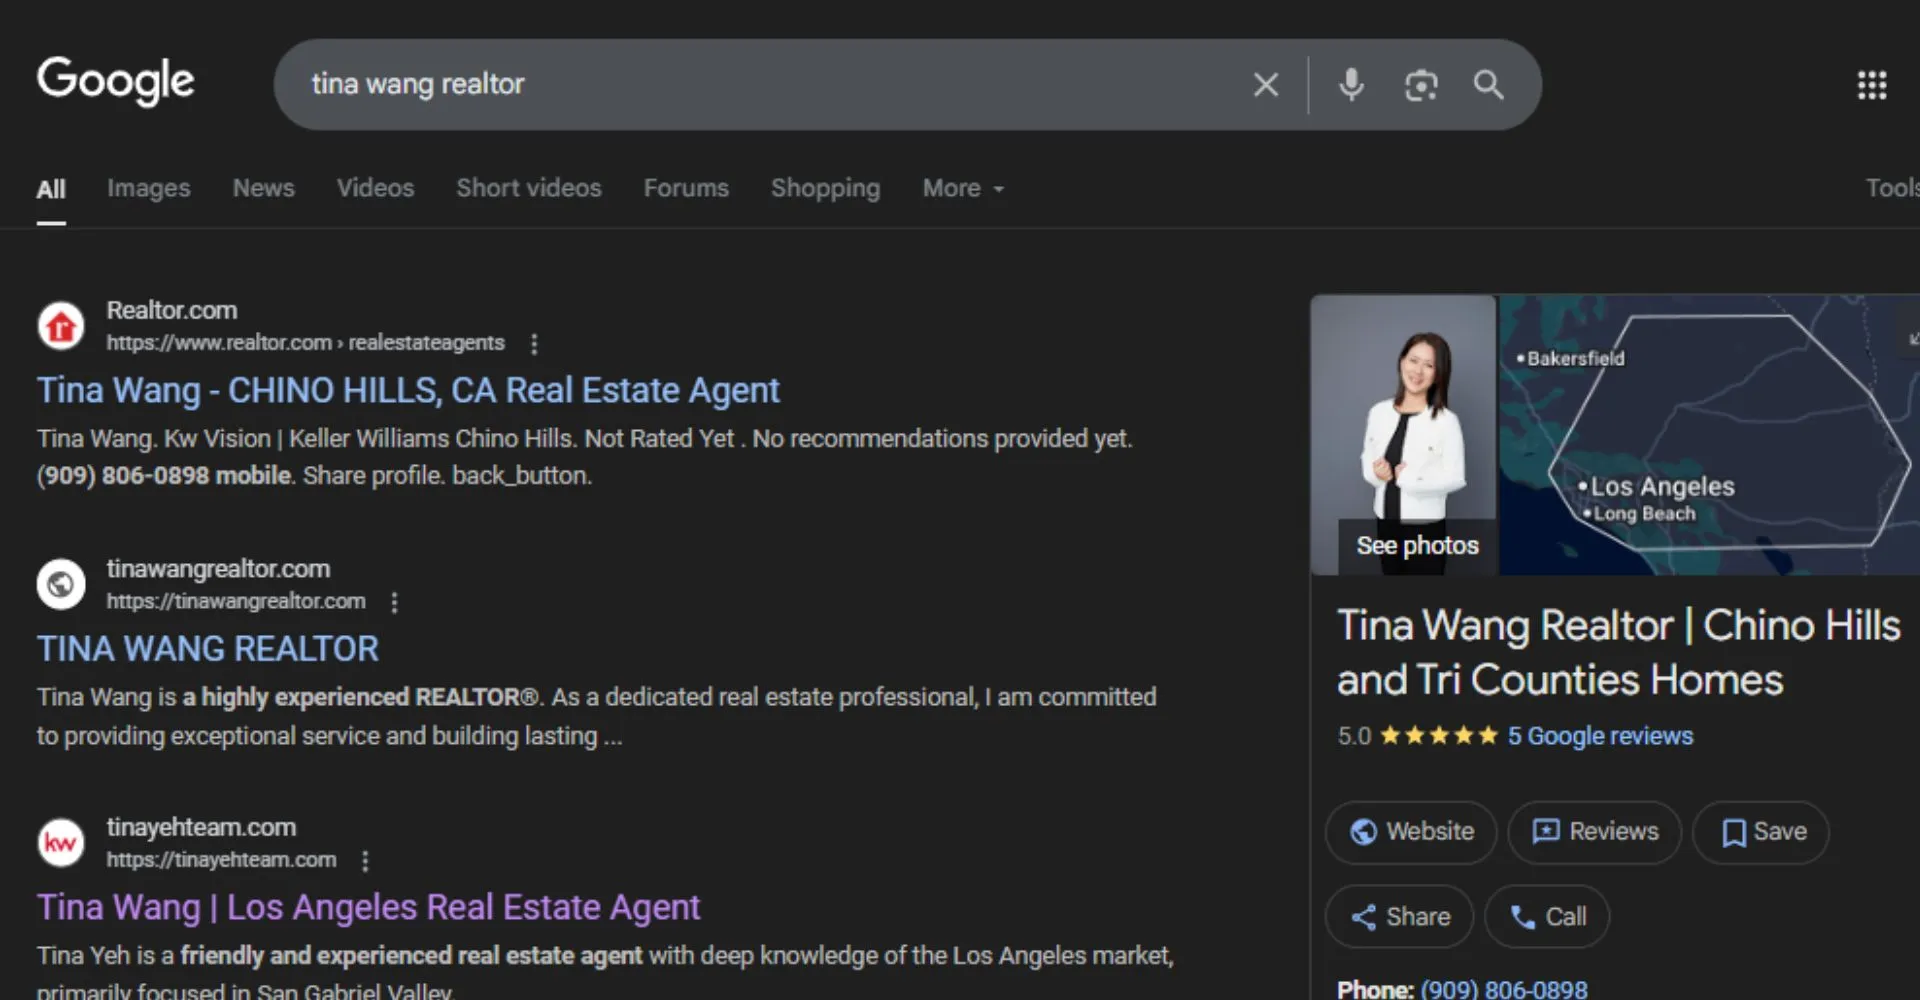Open Google Lens image search icon
Screen dimensions: 1920x1000
coord(1420,85)
